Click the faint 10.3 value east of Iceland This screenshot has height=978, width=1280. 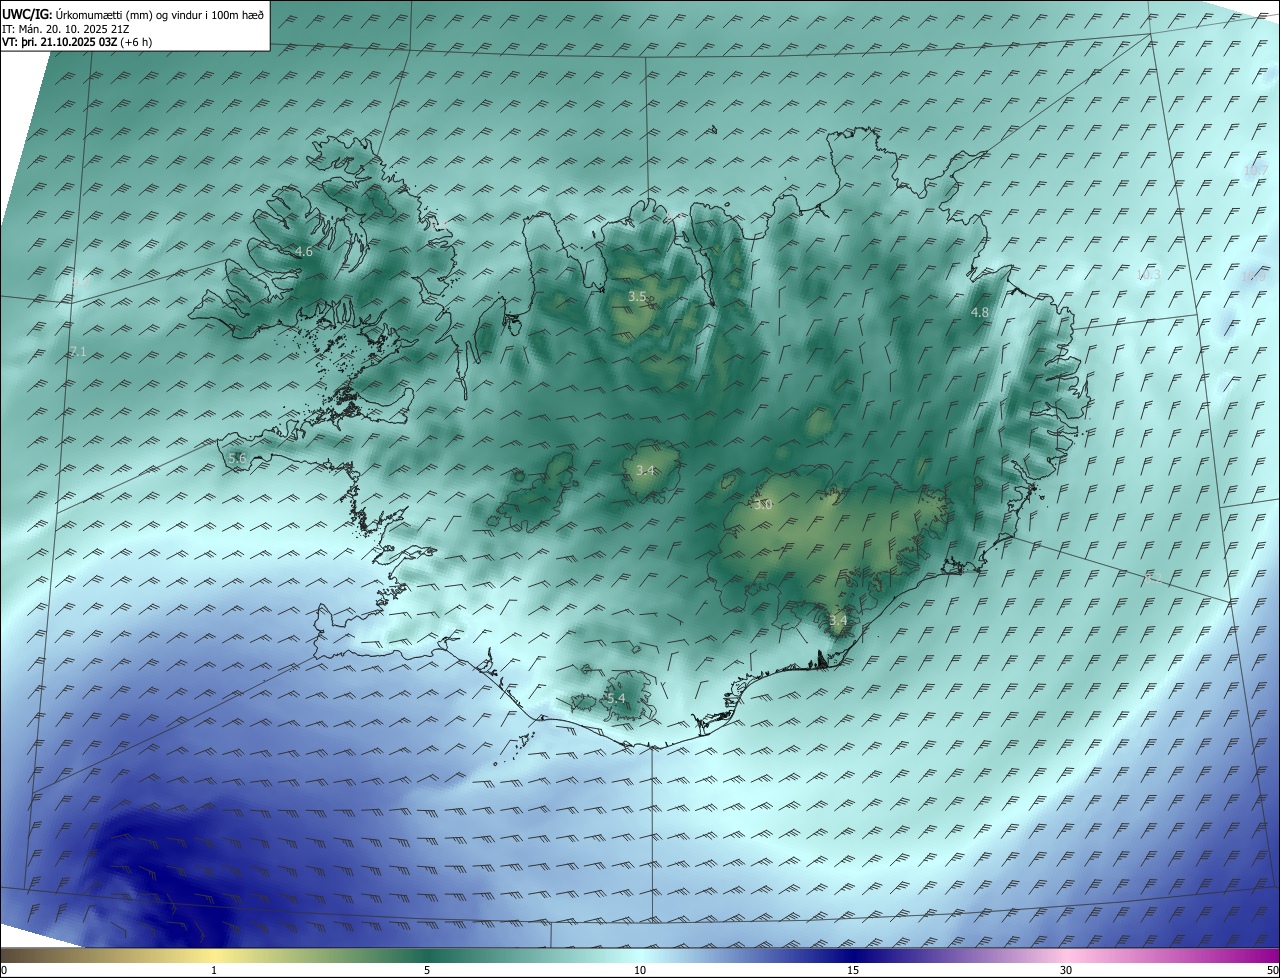tap(1148, 275)
